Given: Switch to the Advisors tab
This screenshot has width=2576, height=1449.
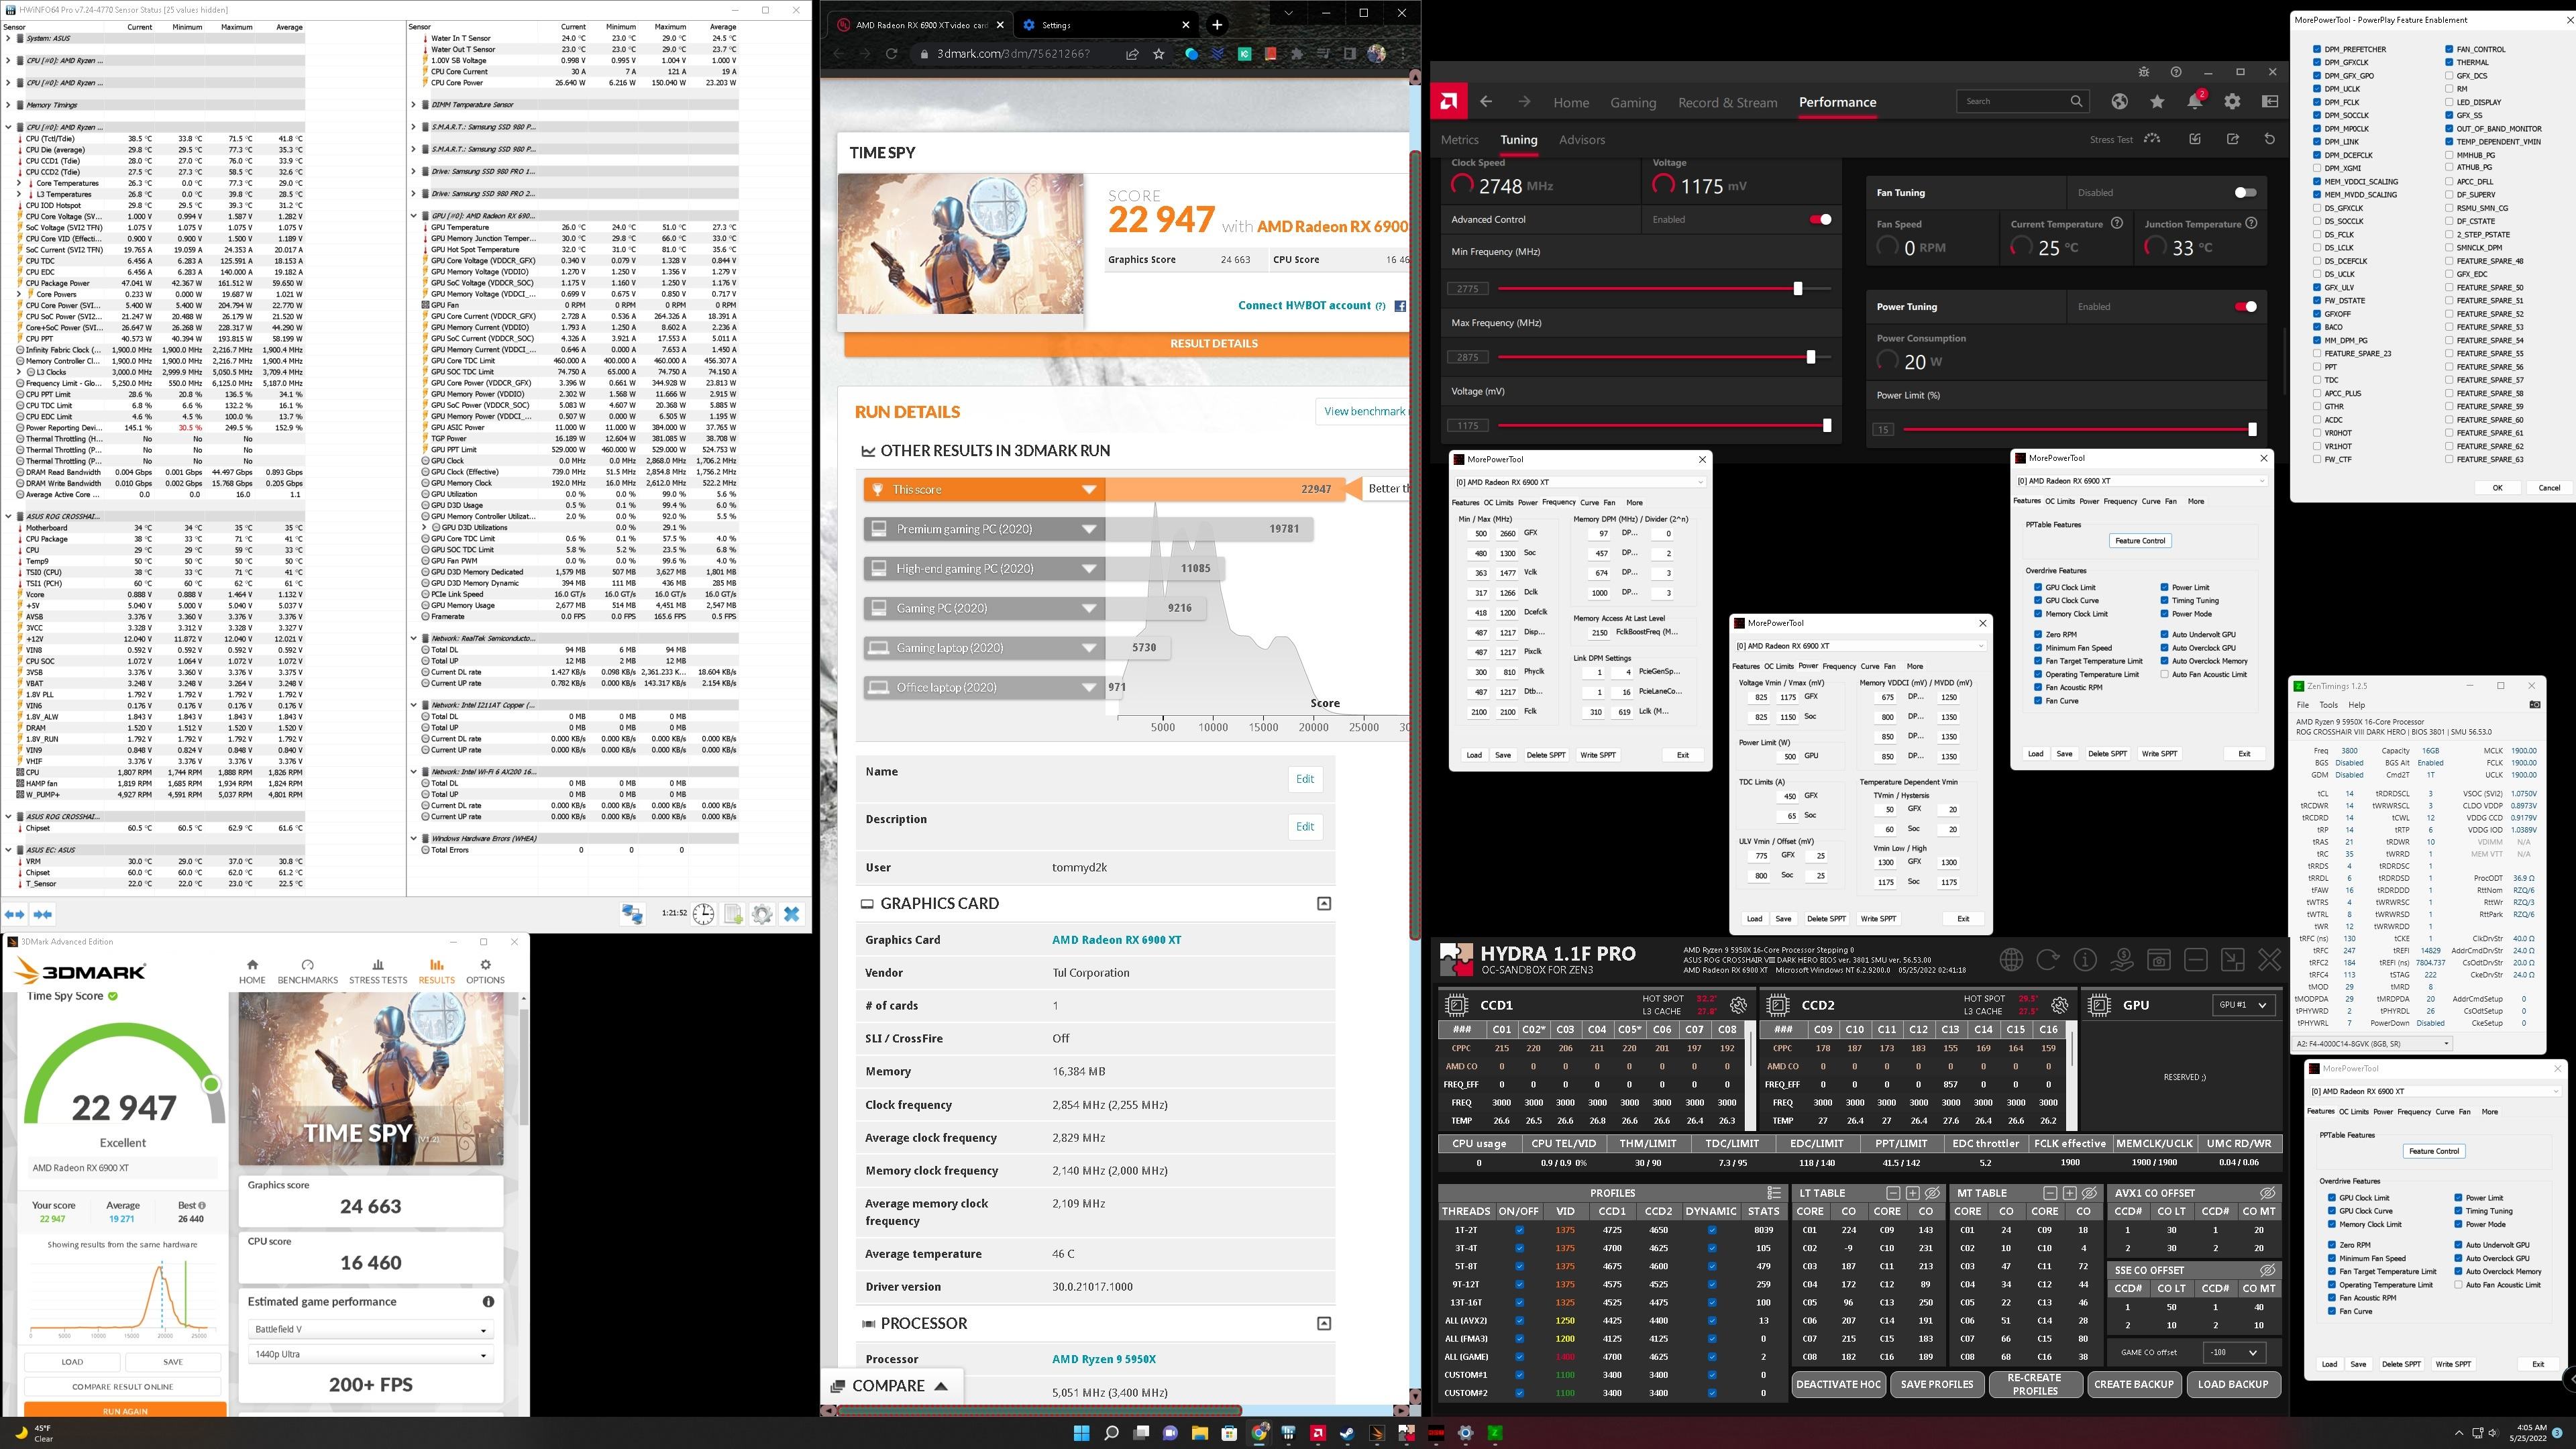Looking at the screenshot, I should 1581,140.
